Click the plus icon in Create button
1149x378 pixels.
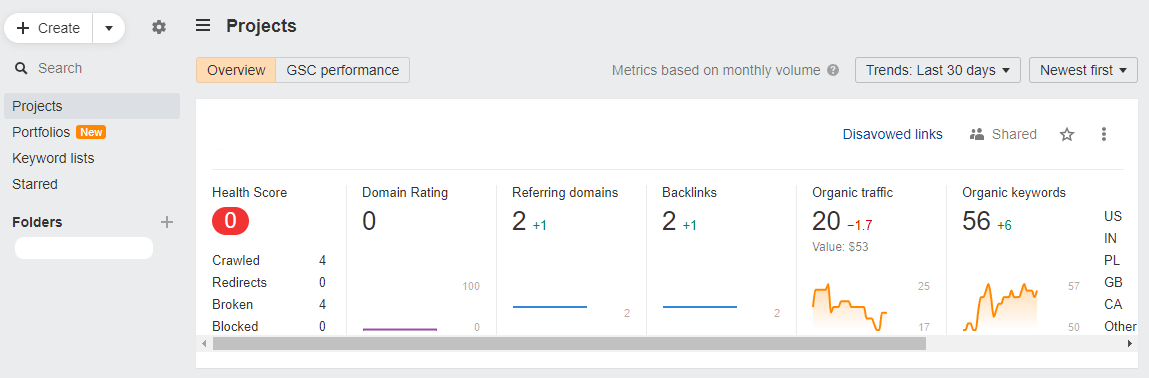(23, 28)
